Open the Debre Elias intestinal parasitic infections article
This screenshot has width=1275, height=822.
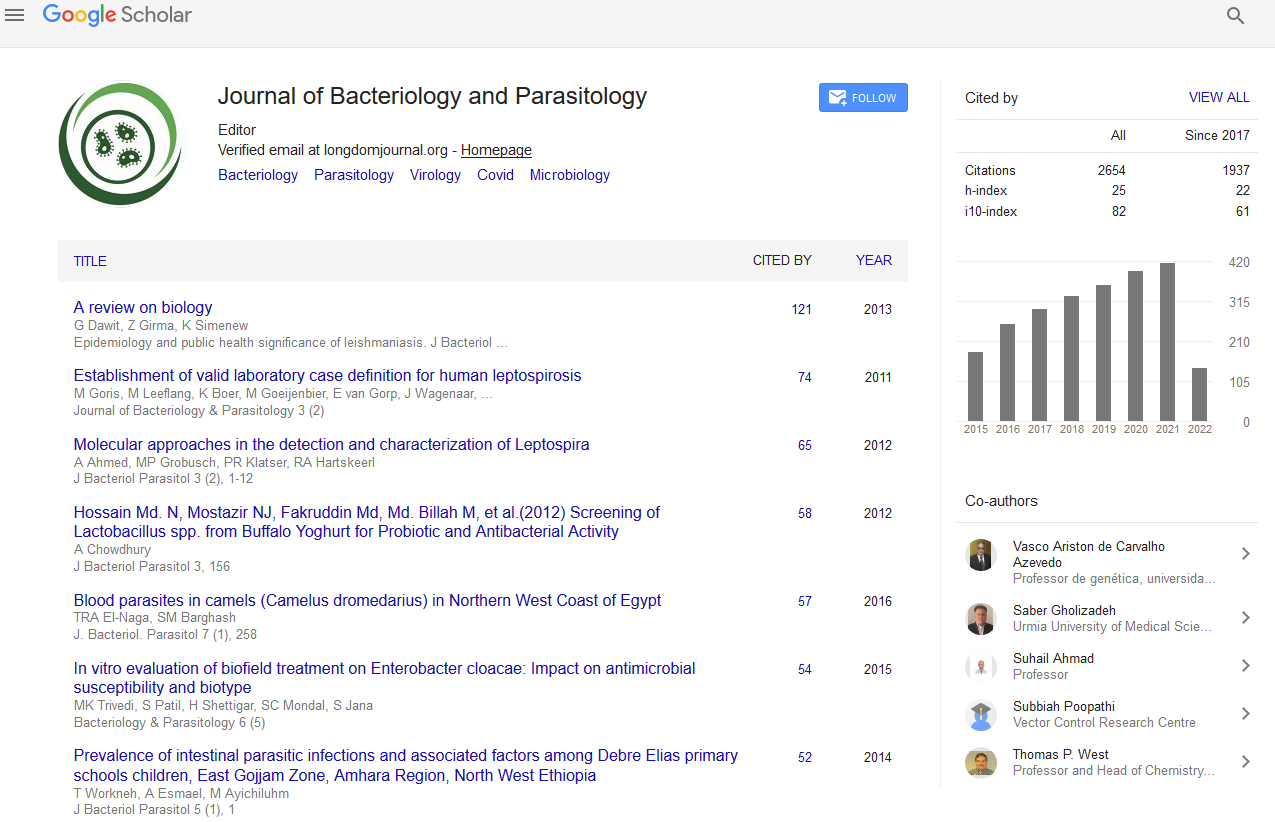(x=406, y=766)
